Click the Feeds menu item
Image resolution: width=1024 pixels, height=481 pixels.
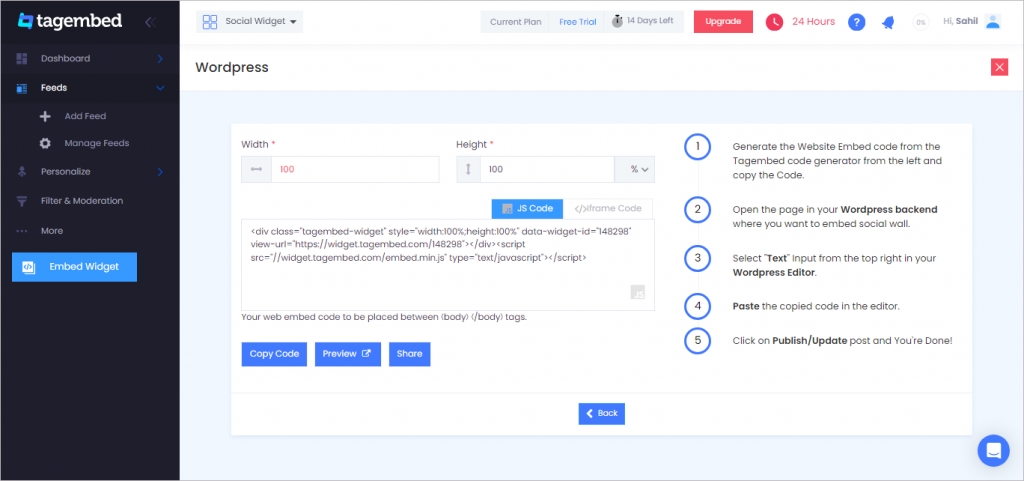click(x=54, y=87)
